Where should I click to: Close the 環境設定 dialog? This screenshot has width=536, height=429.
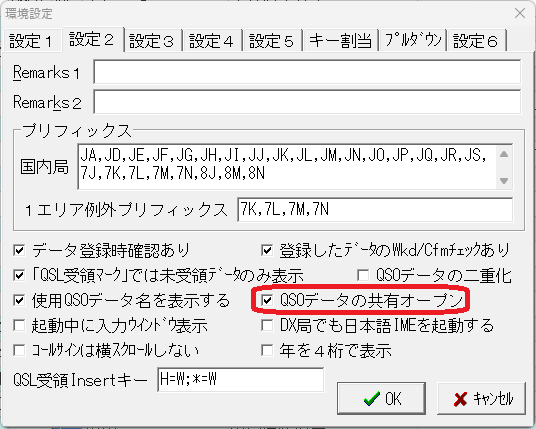[x=520, y=13]
